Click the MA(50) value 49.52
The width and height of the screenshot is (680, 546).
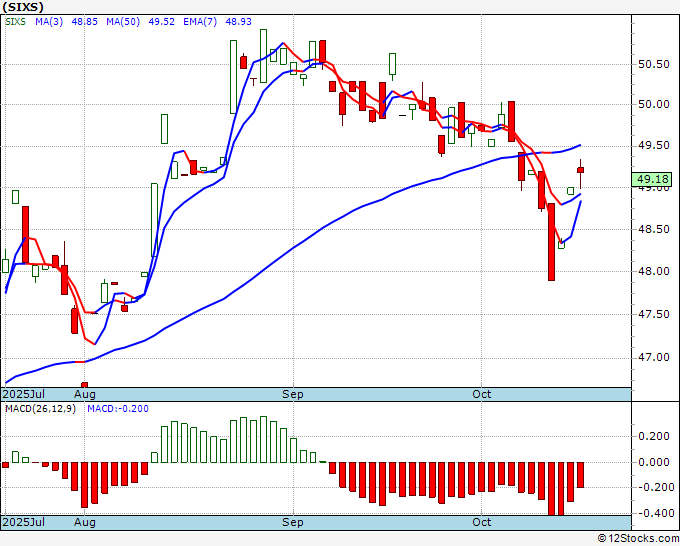pyautogui.click(x=161, y=21)
